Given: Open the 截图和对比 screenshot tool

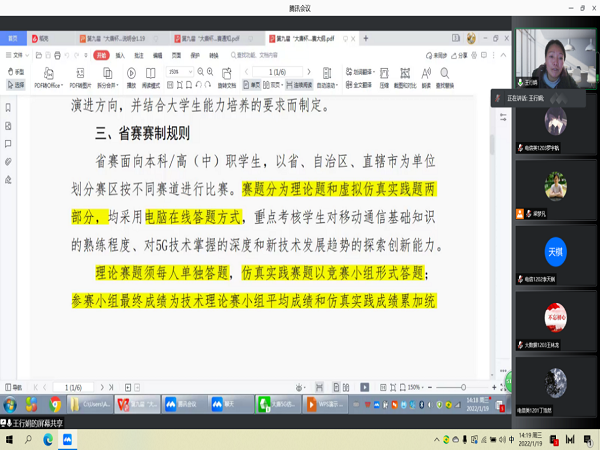Looking at the screenshot, I should [405, 78].
